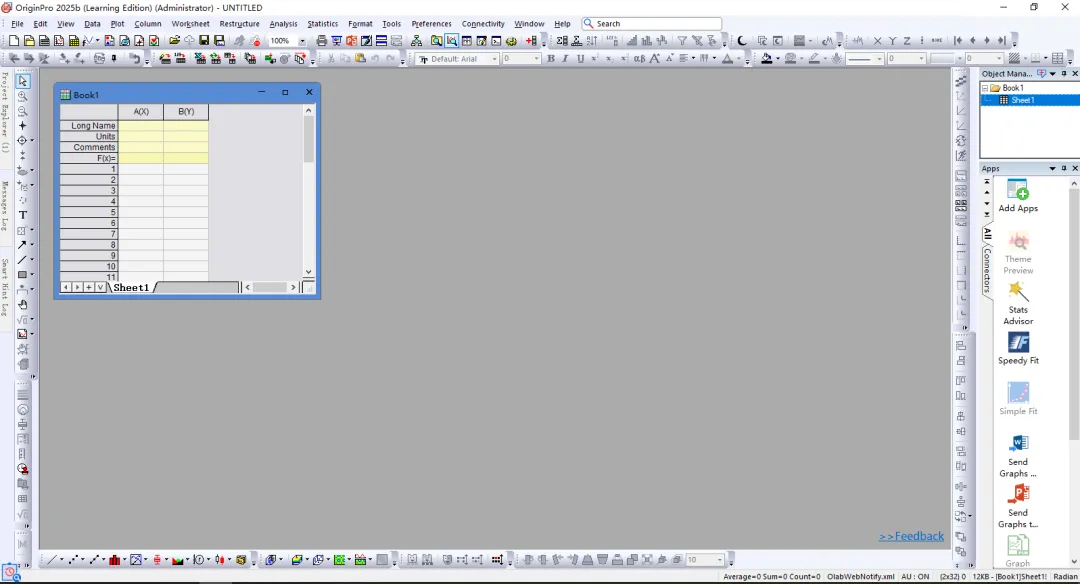The height and width of the screenshot is (584, 1080).
Task: Open the Object Manager panel menu arrow
Action: (x=1052, y=74)
